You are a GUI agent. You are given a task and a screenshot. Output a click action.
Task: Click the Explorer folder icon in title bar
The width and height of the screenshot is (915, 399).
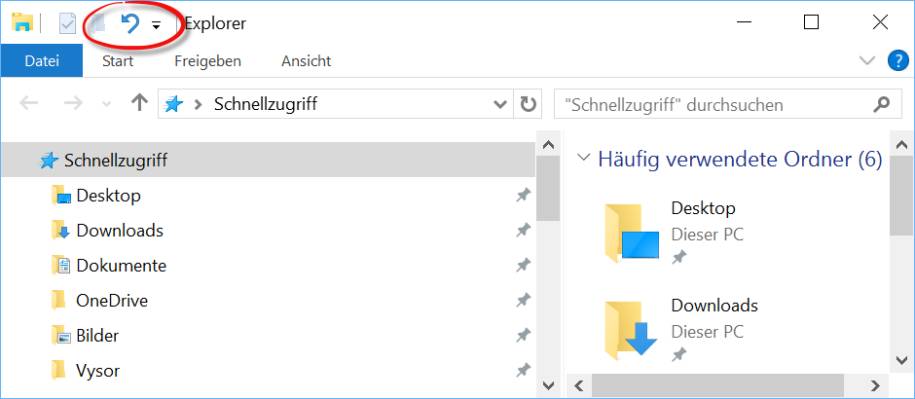pyautogui.click(x=22, y=23)
